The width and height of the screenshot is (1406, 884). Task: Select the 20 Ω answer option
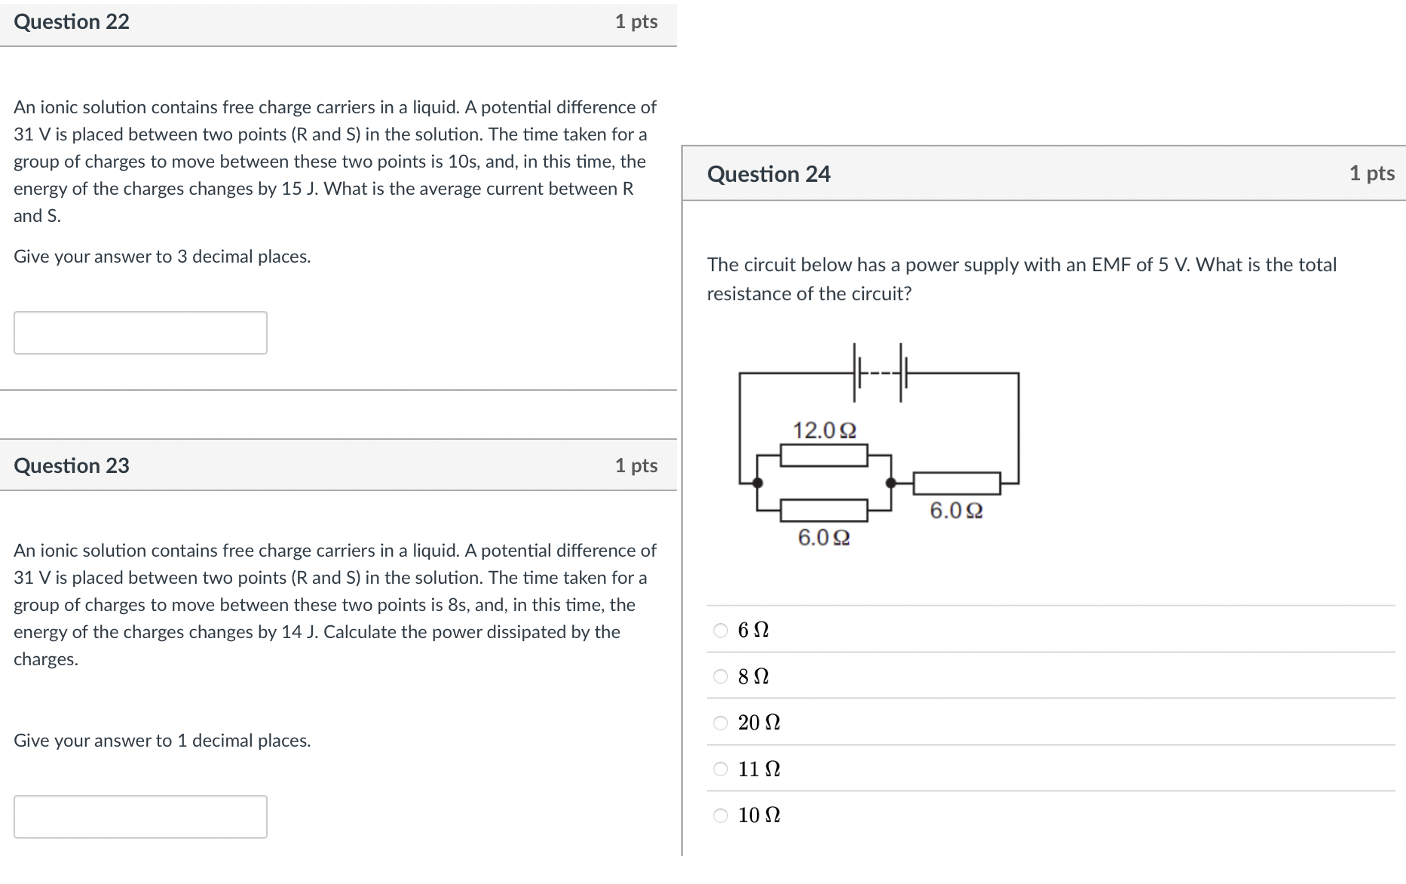719,722
